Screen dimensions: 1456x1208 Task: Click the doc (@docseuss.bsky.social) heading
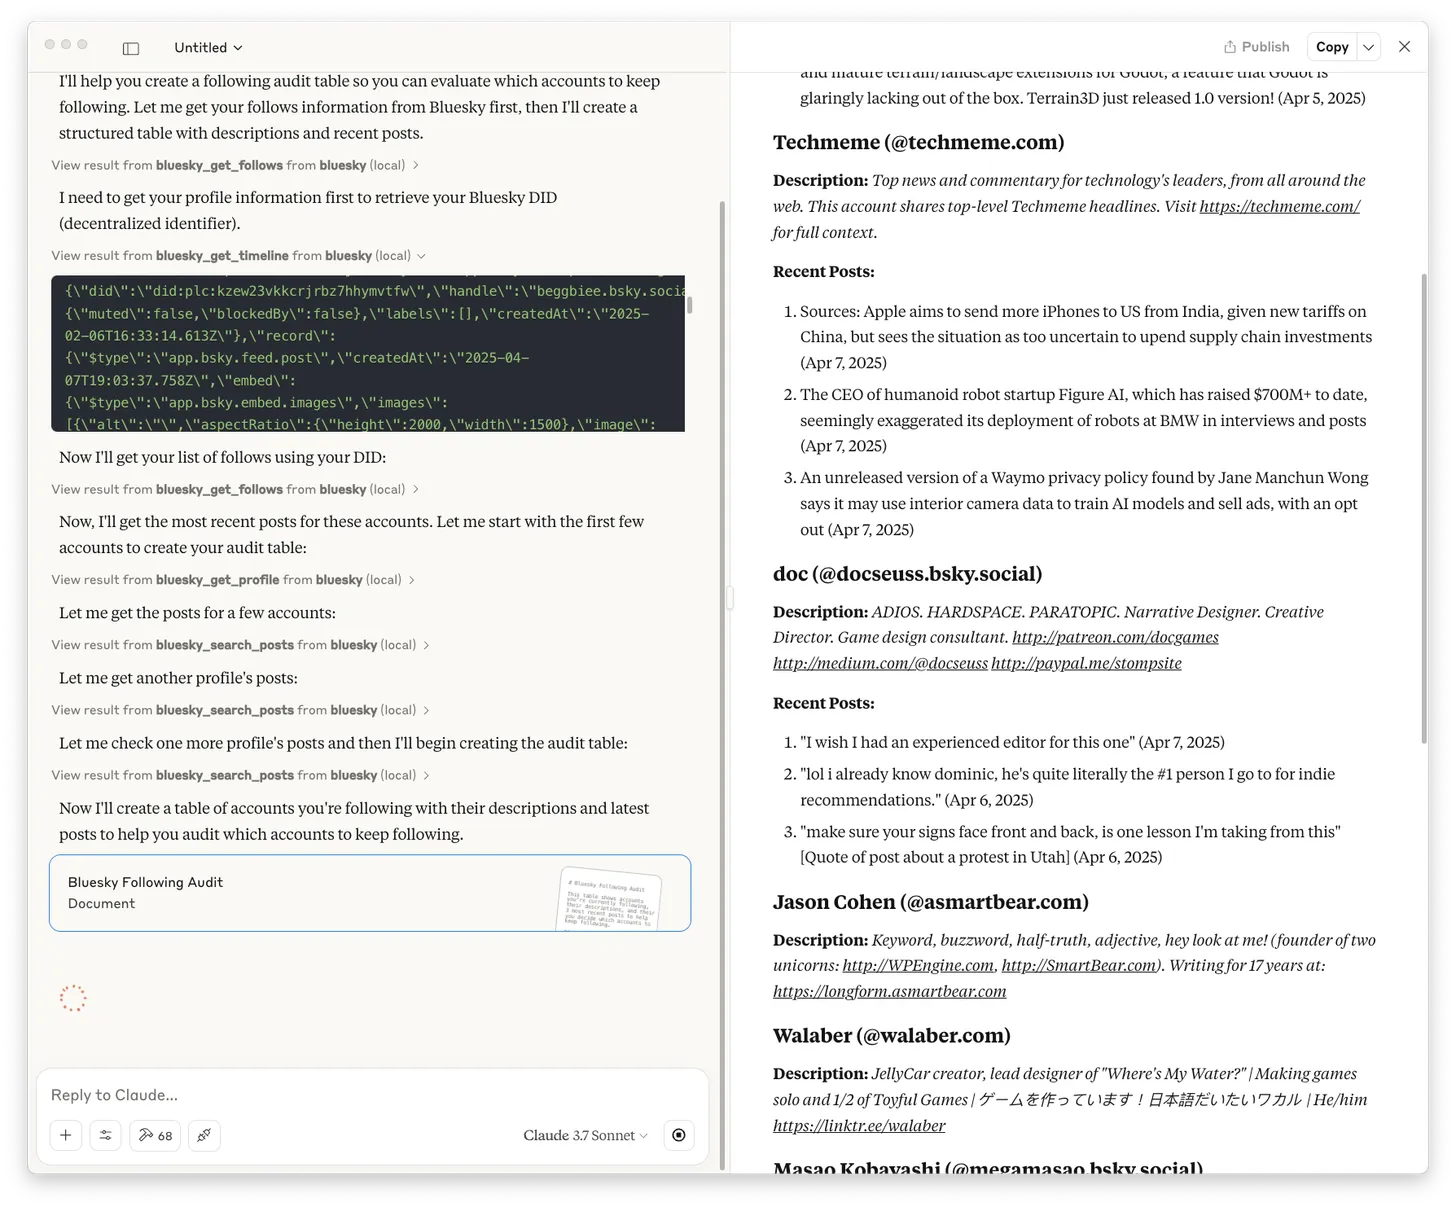point(907,574)
